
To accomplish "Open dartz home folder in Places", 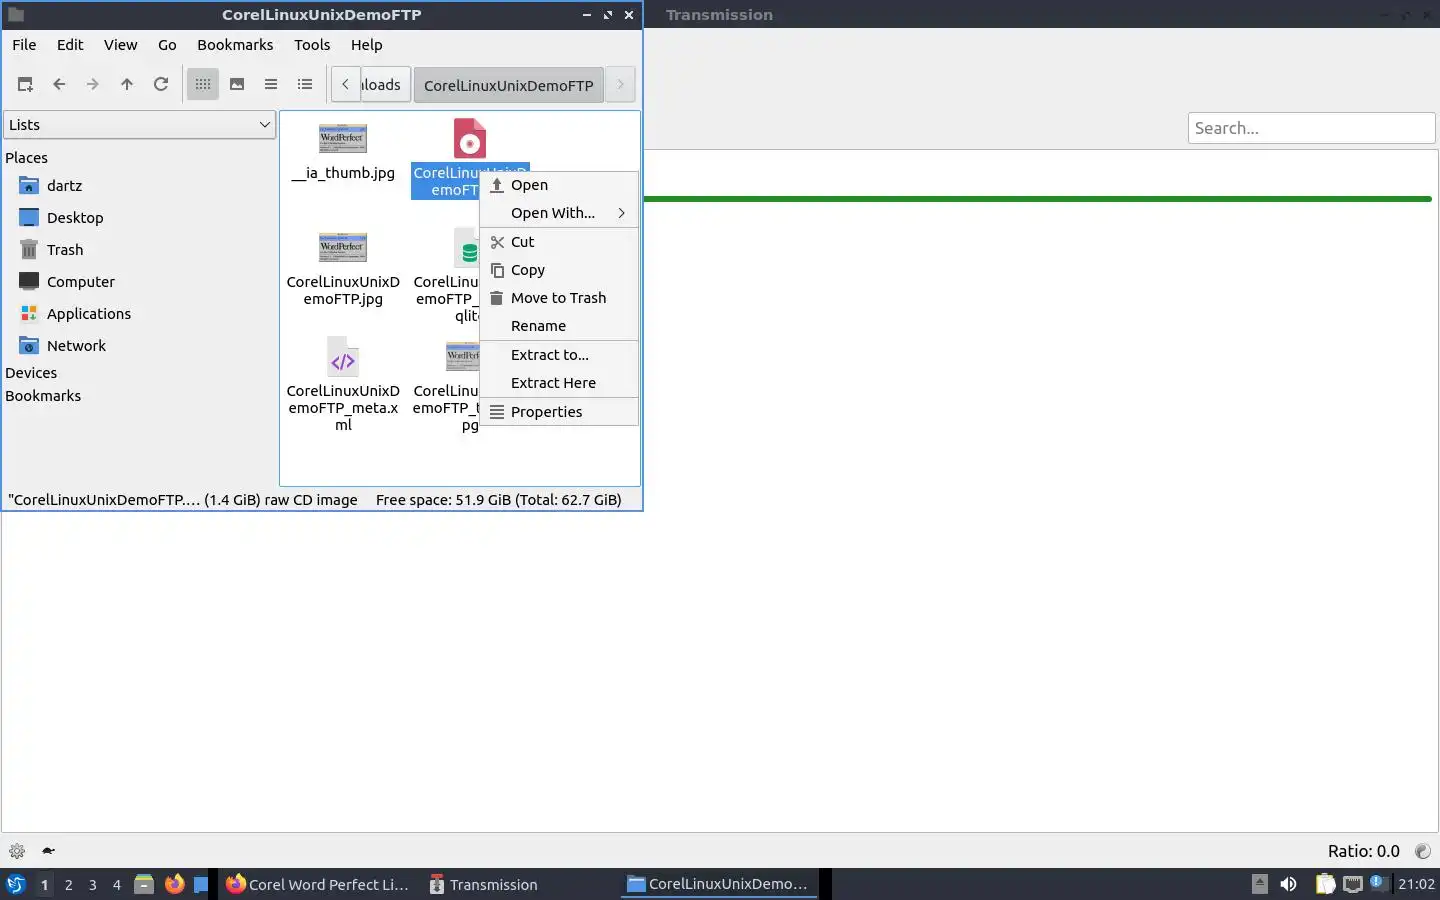I will (64, 186).
